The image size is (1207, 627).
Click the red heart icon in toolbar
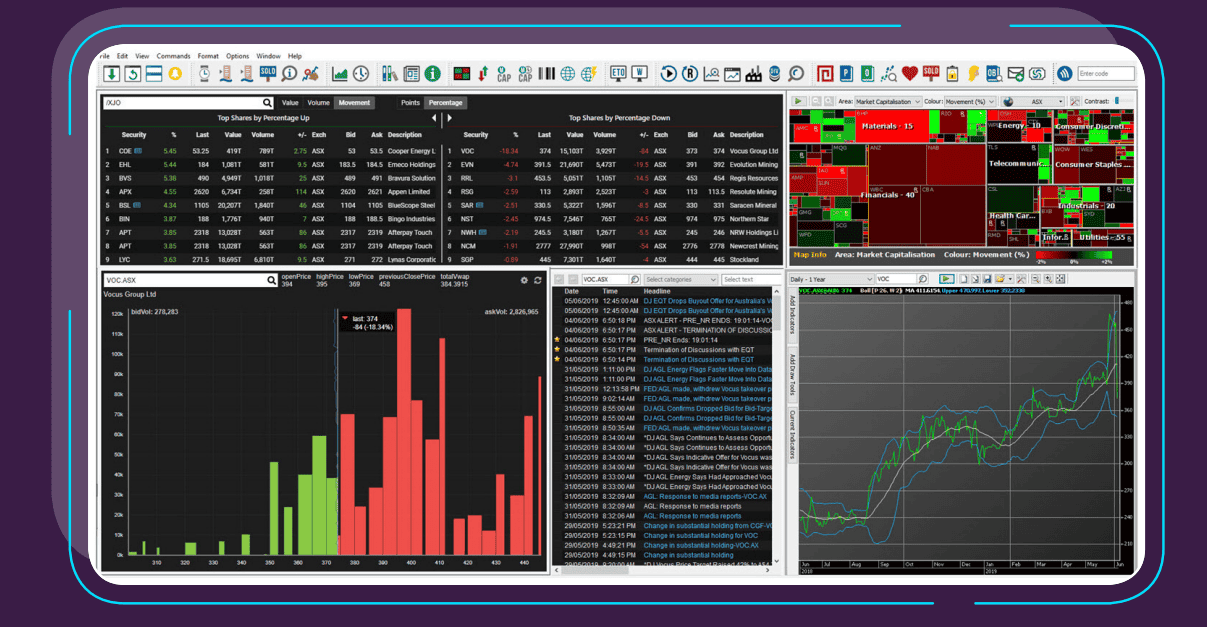[909, 74]
